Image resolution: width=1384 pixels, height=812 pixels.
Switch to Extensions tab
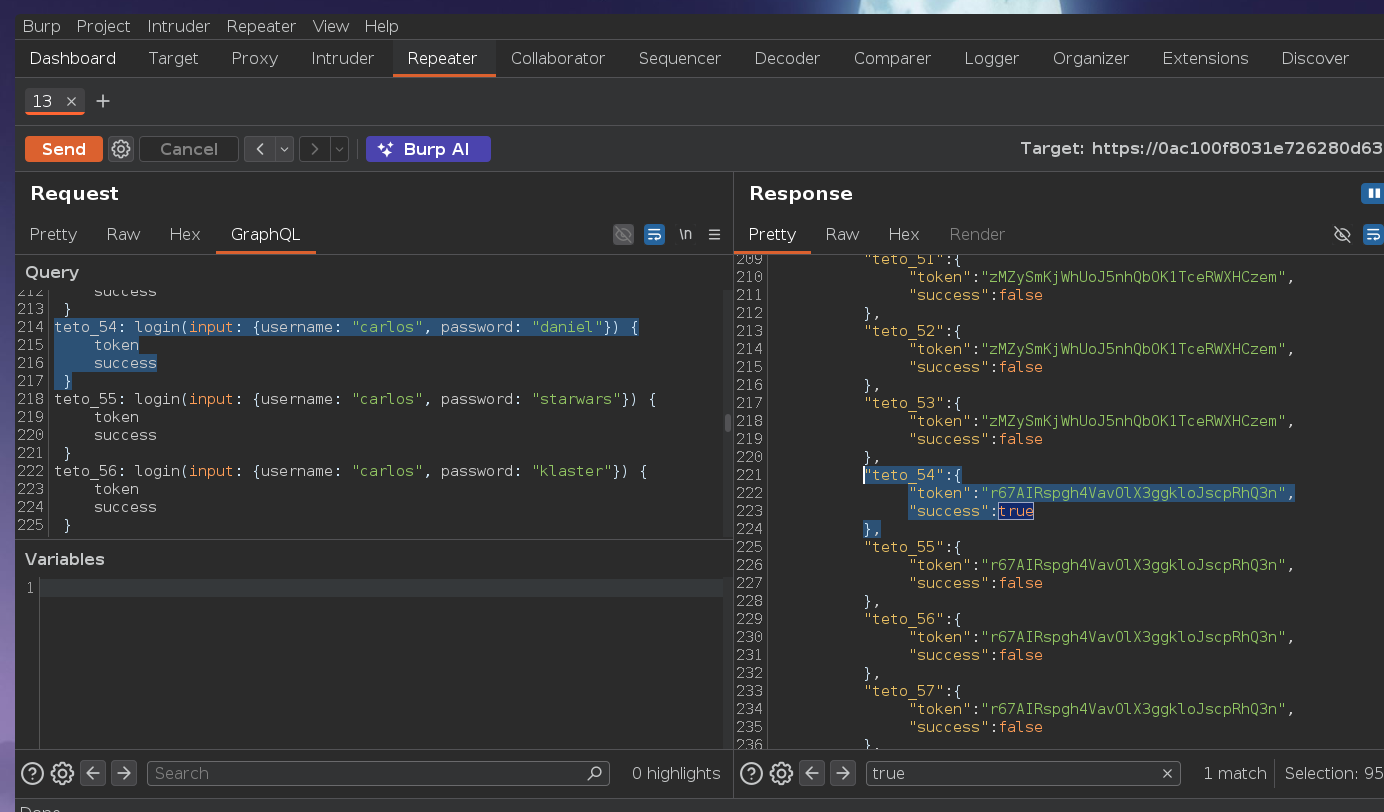click(x=1205, y=58)
